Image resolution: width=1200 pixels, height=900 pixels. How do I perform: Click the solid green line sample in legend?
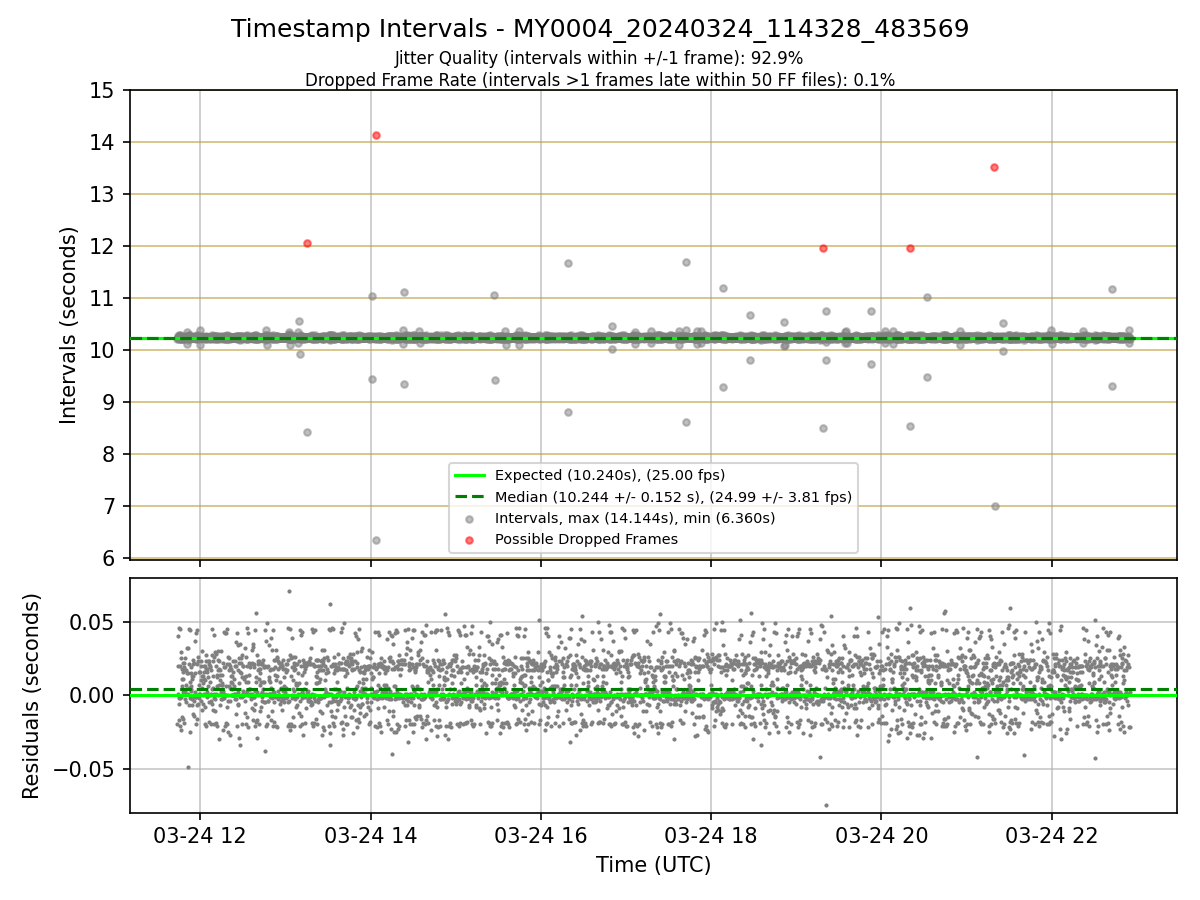point(470,476)
